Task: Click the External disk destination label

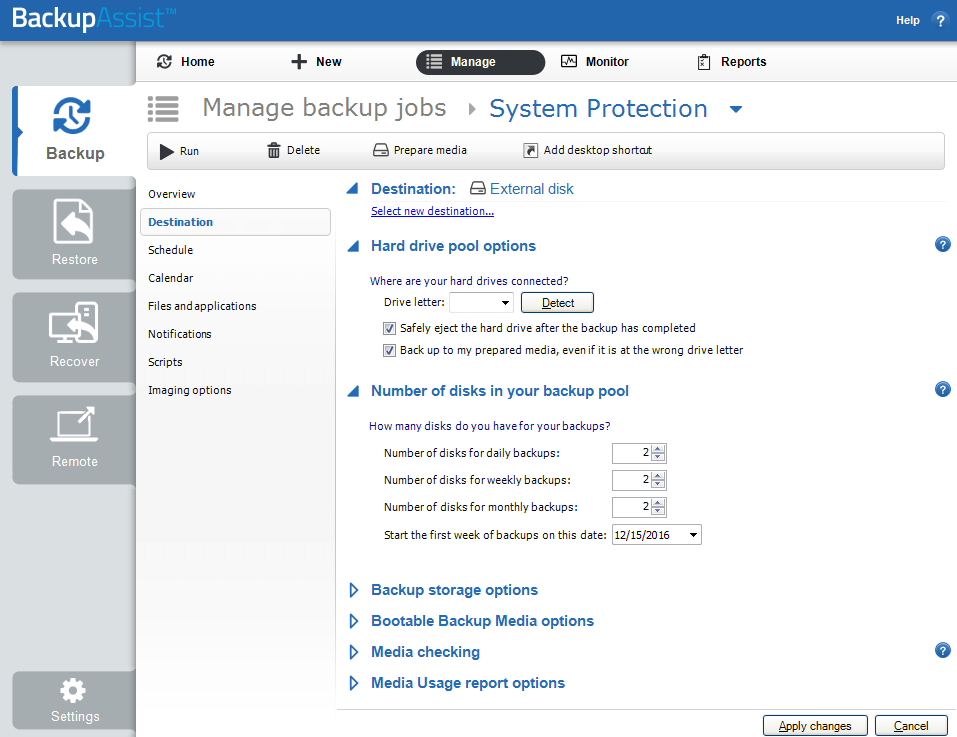Action: pyautogui.click(x=532, y=189)
